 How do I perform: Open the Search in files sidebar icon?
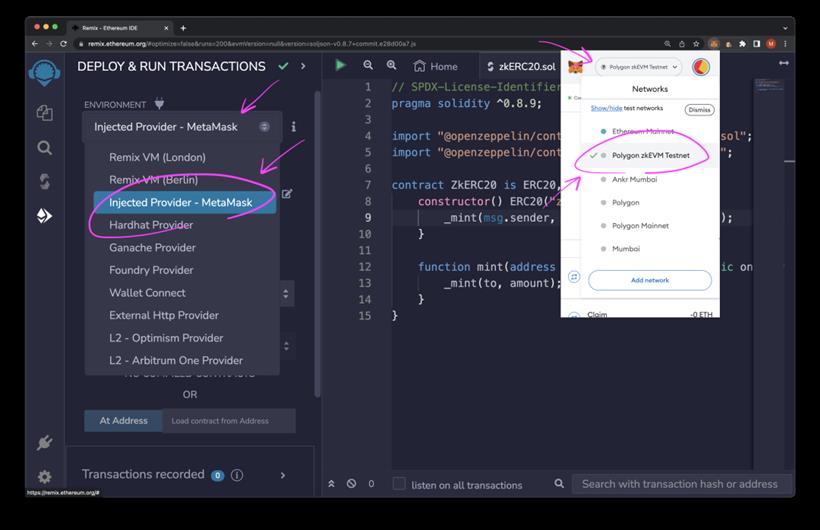click(44, 148)
